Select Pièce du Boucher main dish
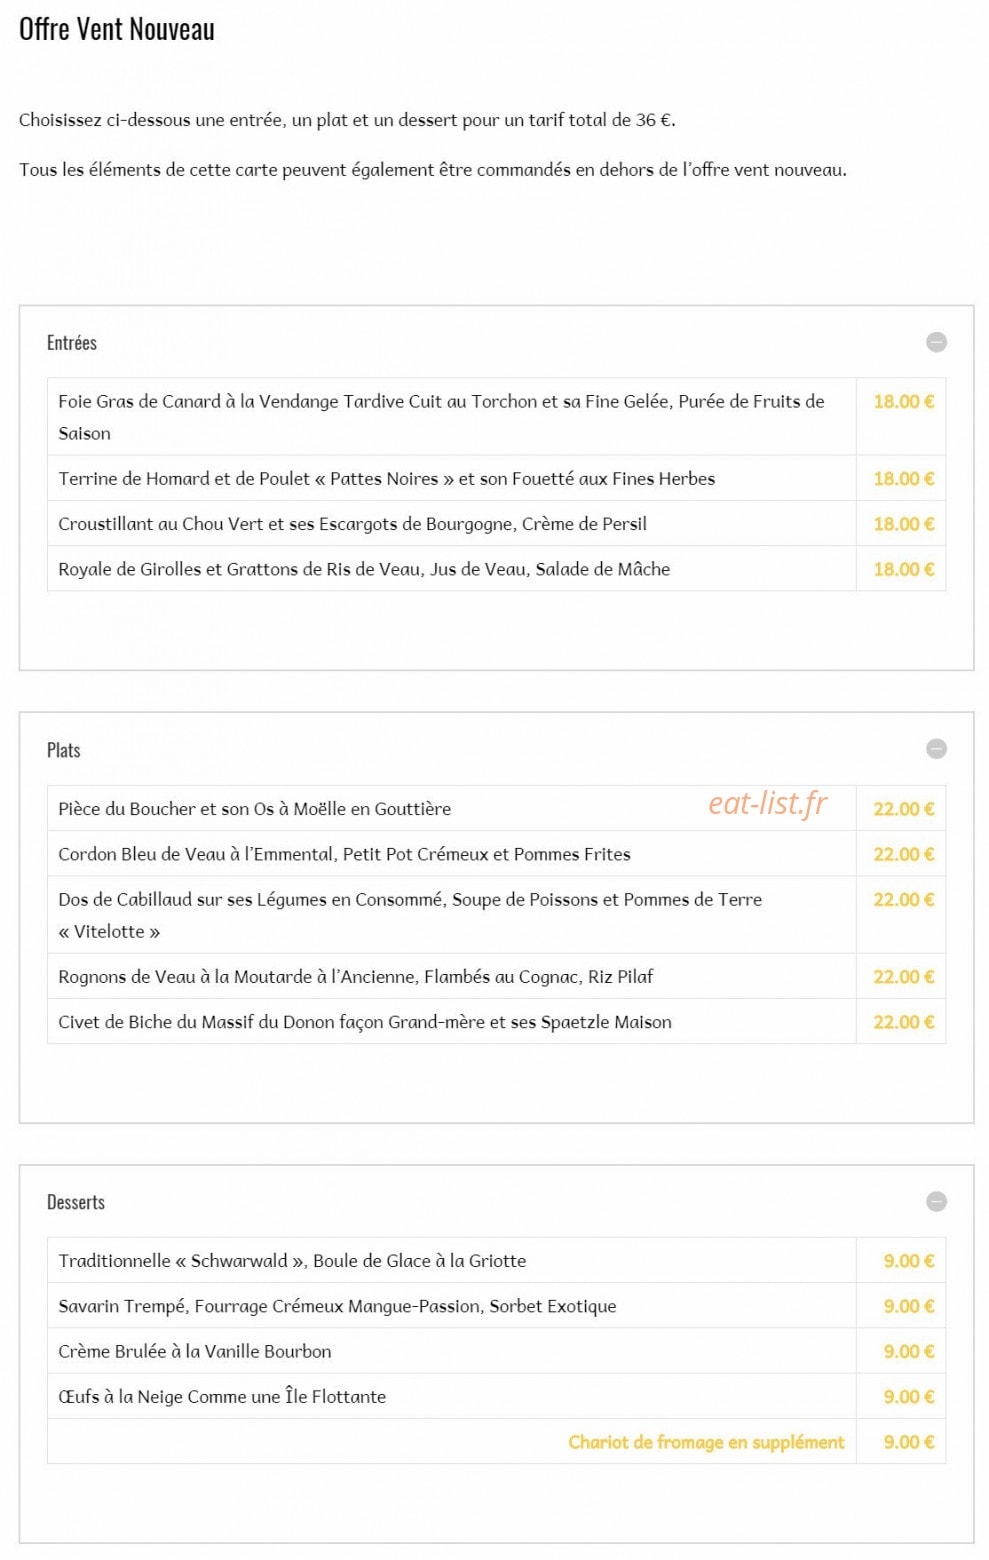989x1560 pixels. 496,808
